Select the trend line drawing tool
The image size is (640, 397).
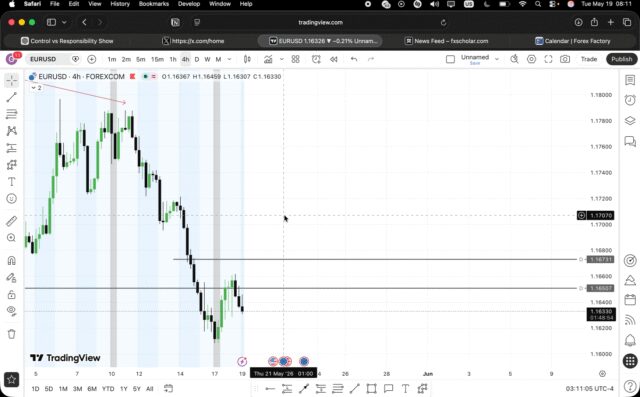[x=11, y=97]
